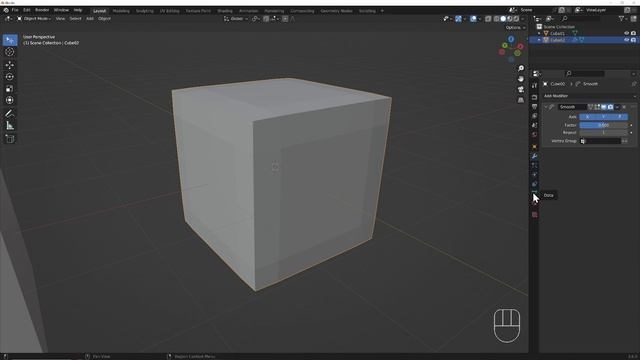Open the Physics properties tab

coord(535,175)
